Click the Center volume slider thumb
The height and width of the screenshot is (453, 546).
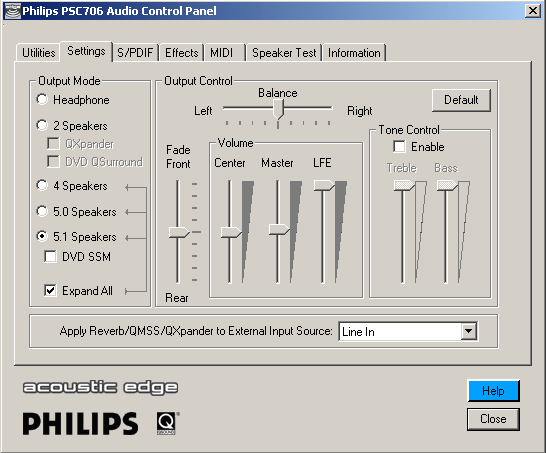pyautogui.click(x=231, y=232)
